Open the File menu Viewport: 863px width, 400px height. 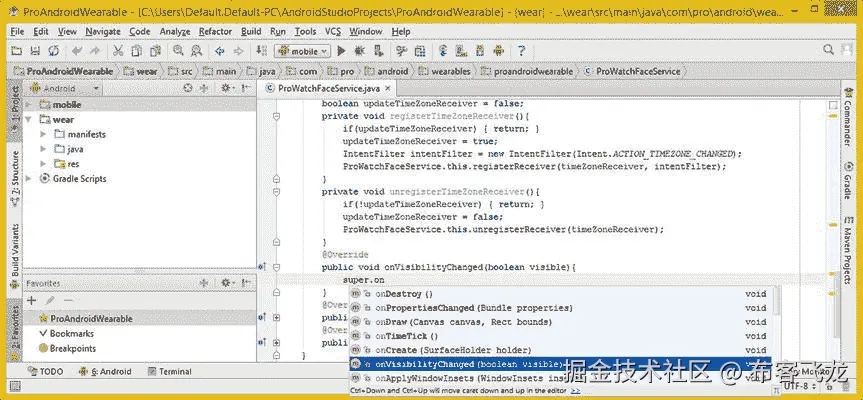[17, 31]
